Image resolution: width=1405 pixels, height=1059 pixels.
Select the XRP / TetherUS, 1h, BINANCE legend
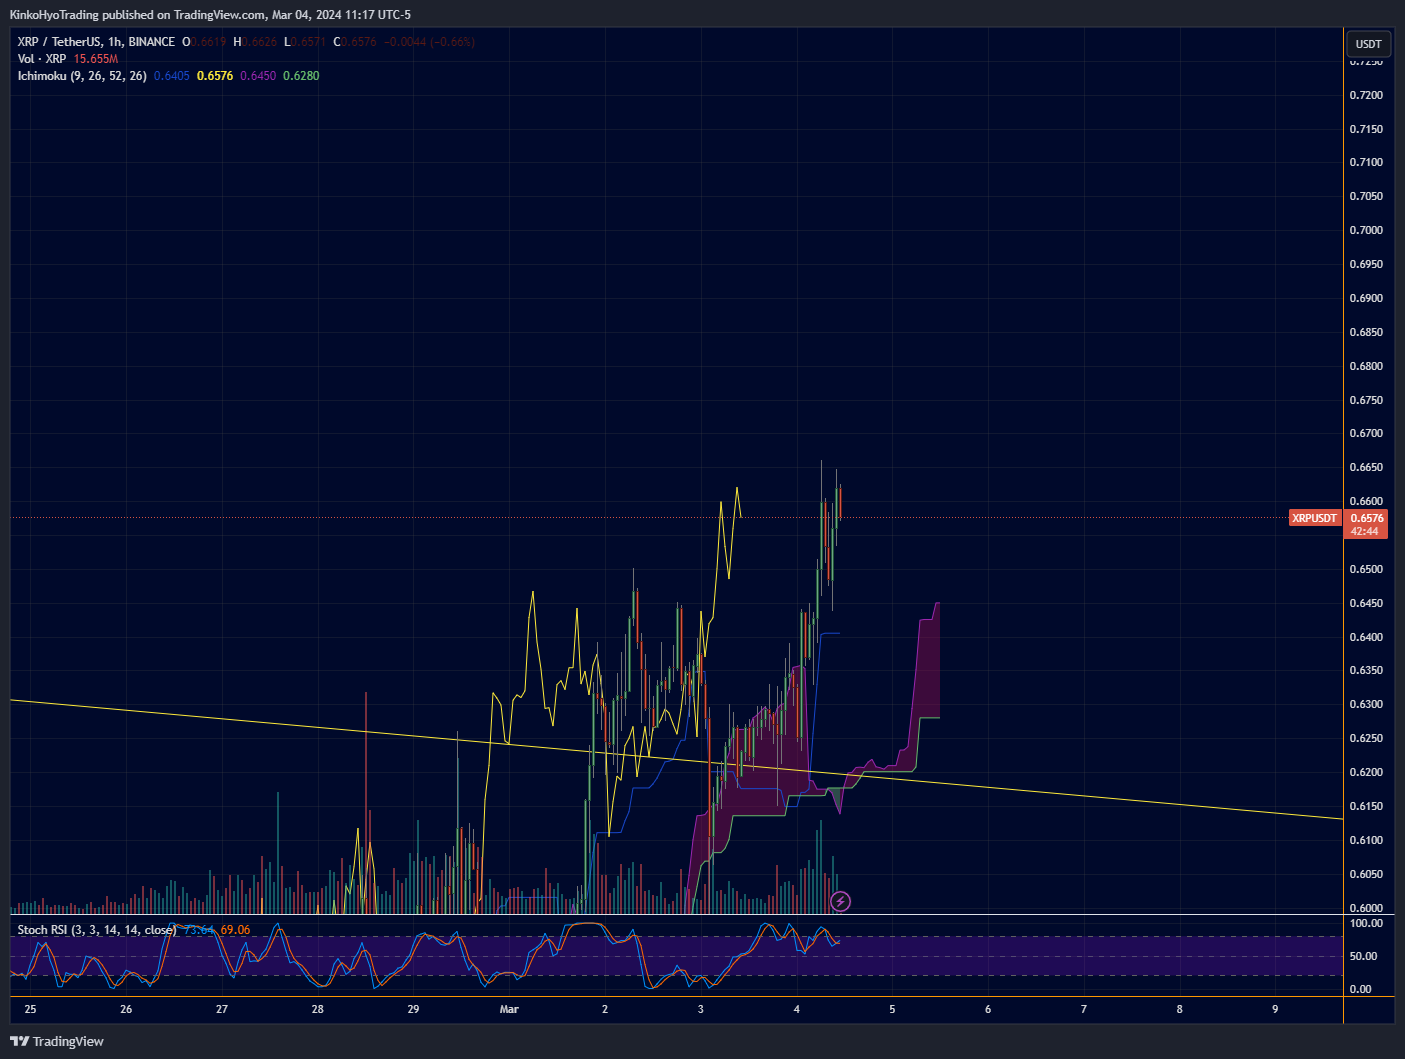[96, 42]
